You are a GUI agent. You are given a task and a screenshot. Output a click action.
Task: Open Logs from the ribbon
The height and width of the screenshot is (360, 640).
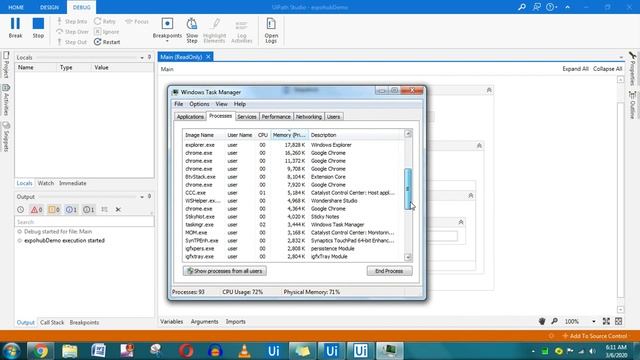271,30
